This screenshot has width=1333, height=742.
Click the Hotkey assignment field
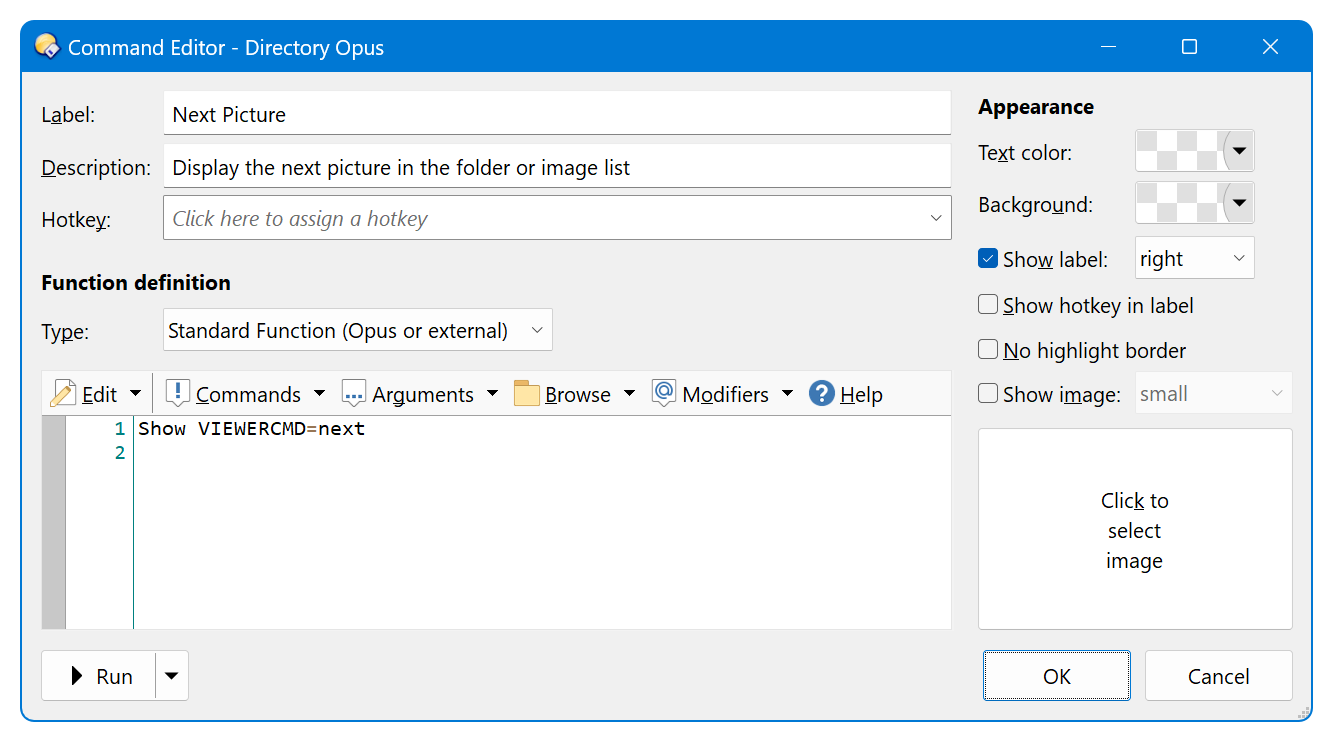(557, 218)
